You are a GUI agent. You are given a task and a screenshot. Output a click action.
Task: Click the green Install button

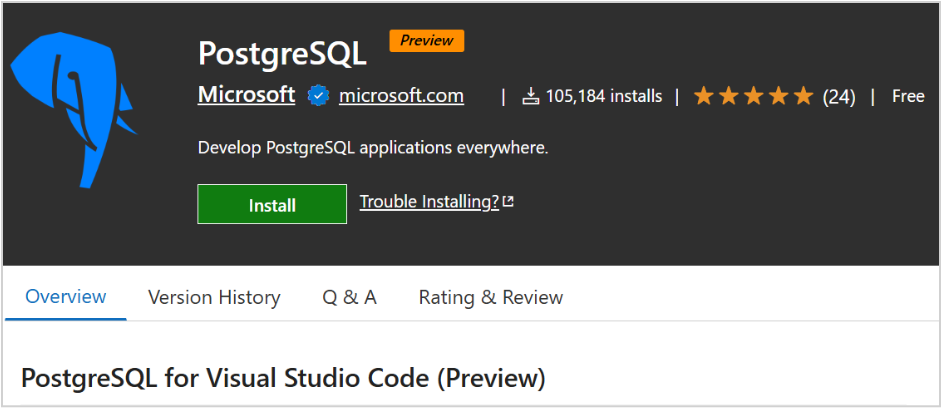tap(272, 204)
